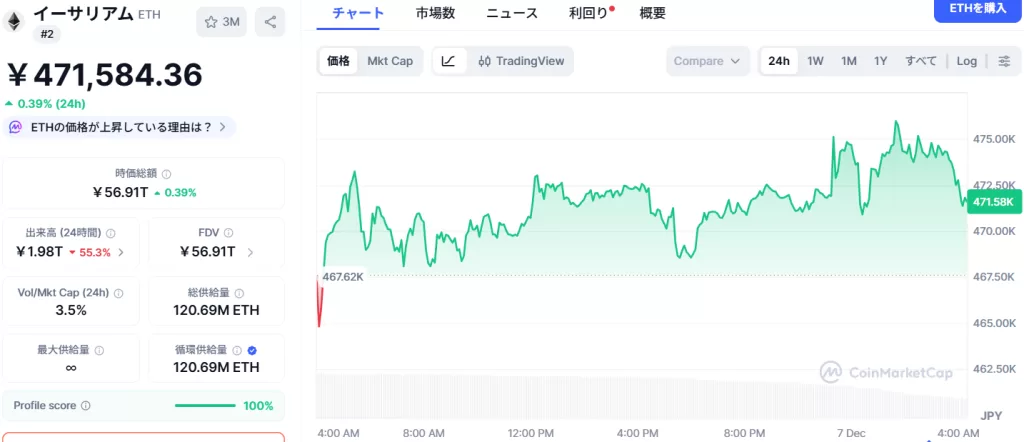Open chart settings sliders icon
The height and width of the screenshot is (442, 1024).
tap(1003, 61)
